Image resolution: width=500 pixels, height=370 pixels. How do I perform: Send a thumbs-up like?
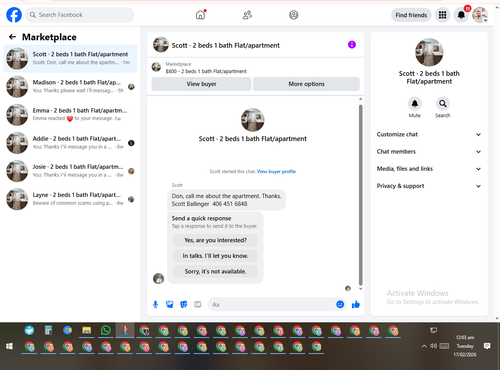356,304
